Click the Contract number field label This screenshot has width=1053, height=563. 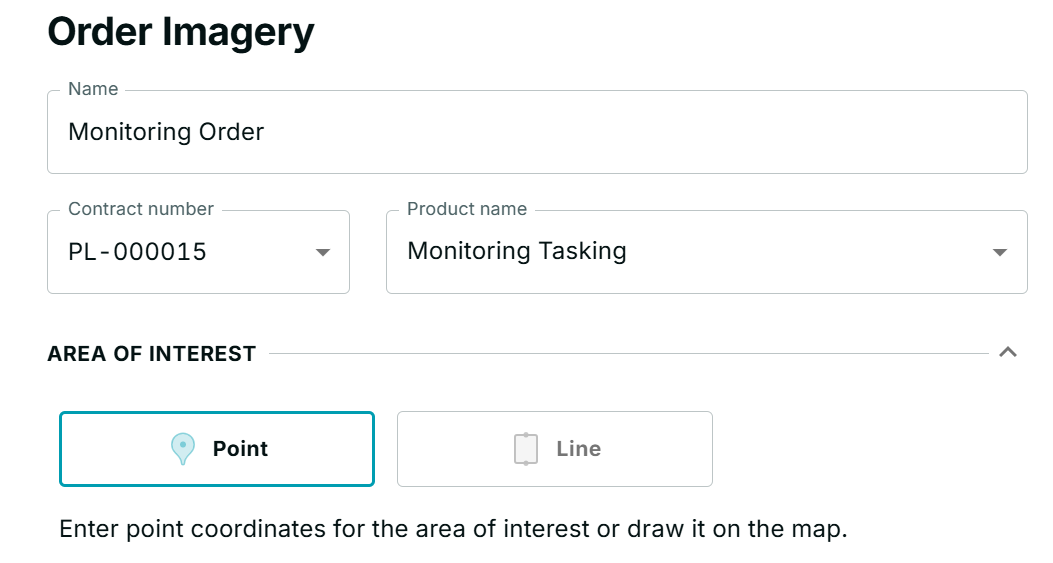tap(141, 209)
